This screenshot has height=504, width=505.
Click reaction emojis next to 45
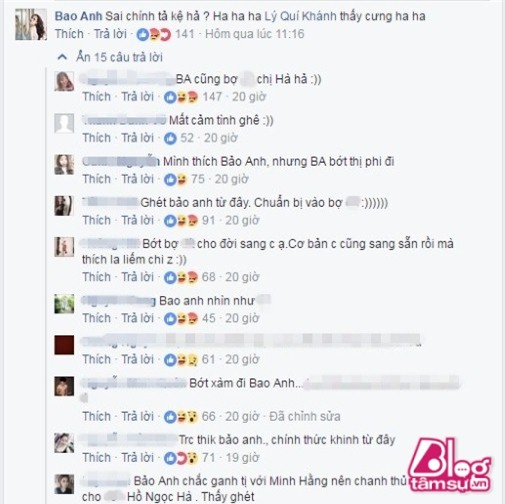pyautogui.click(x=181, y=319)
